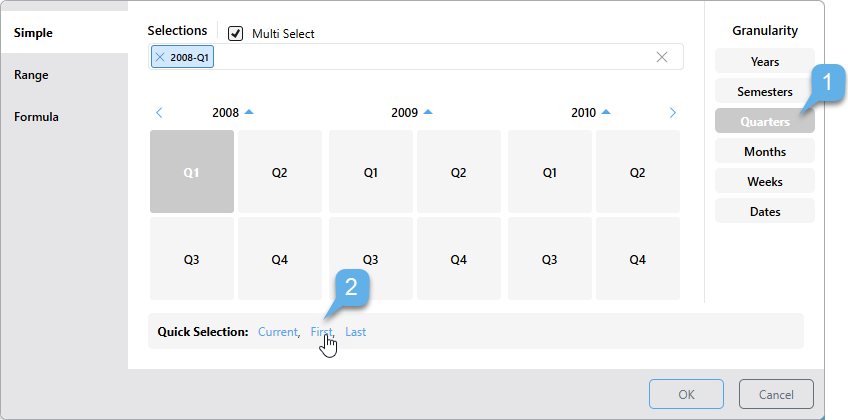Clear all selections with the X icon
The height and width of the screenshot is (420, 848).
click(x=662, y=57)
